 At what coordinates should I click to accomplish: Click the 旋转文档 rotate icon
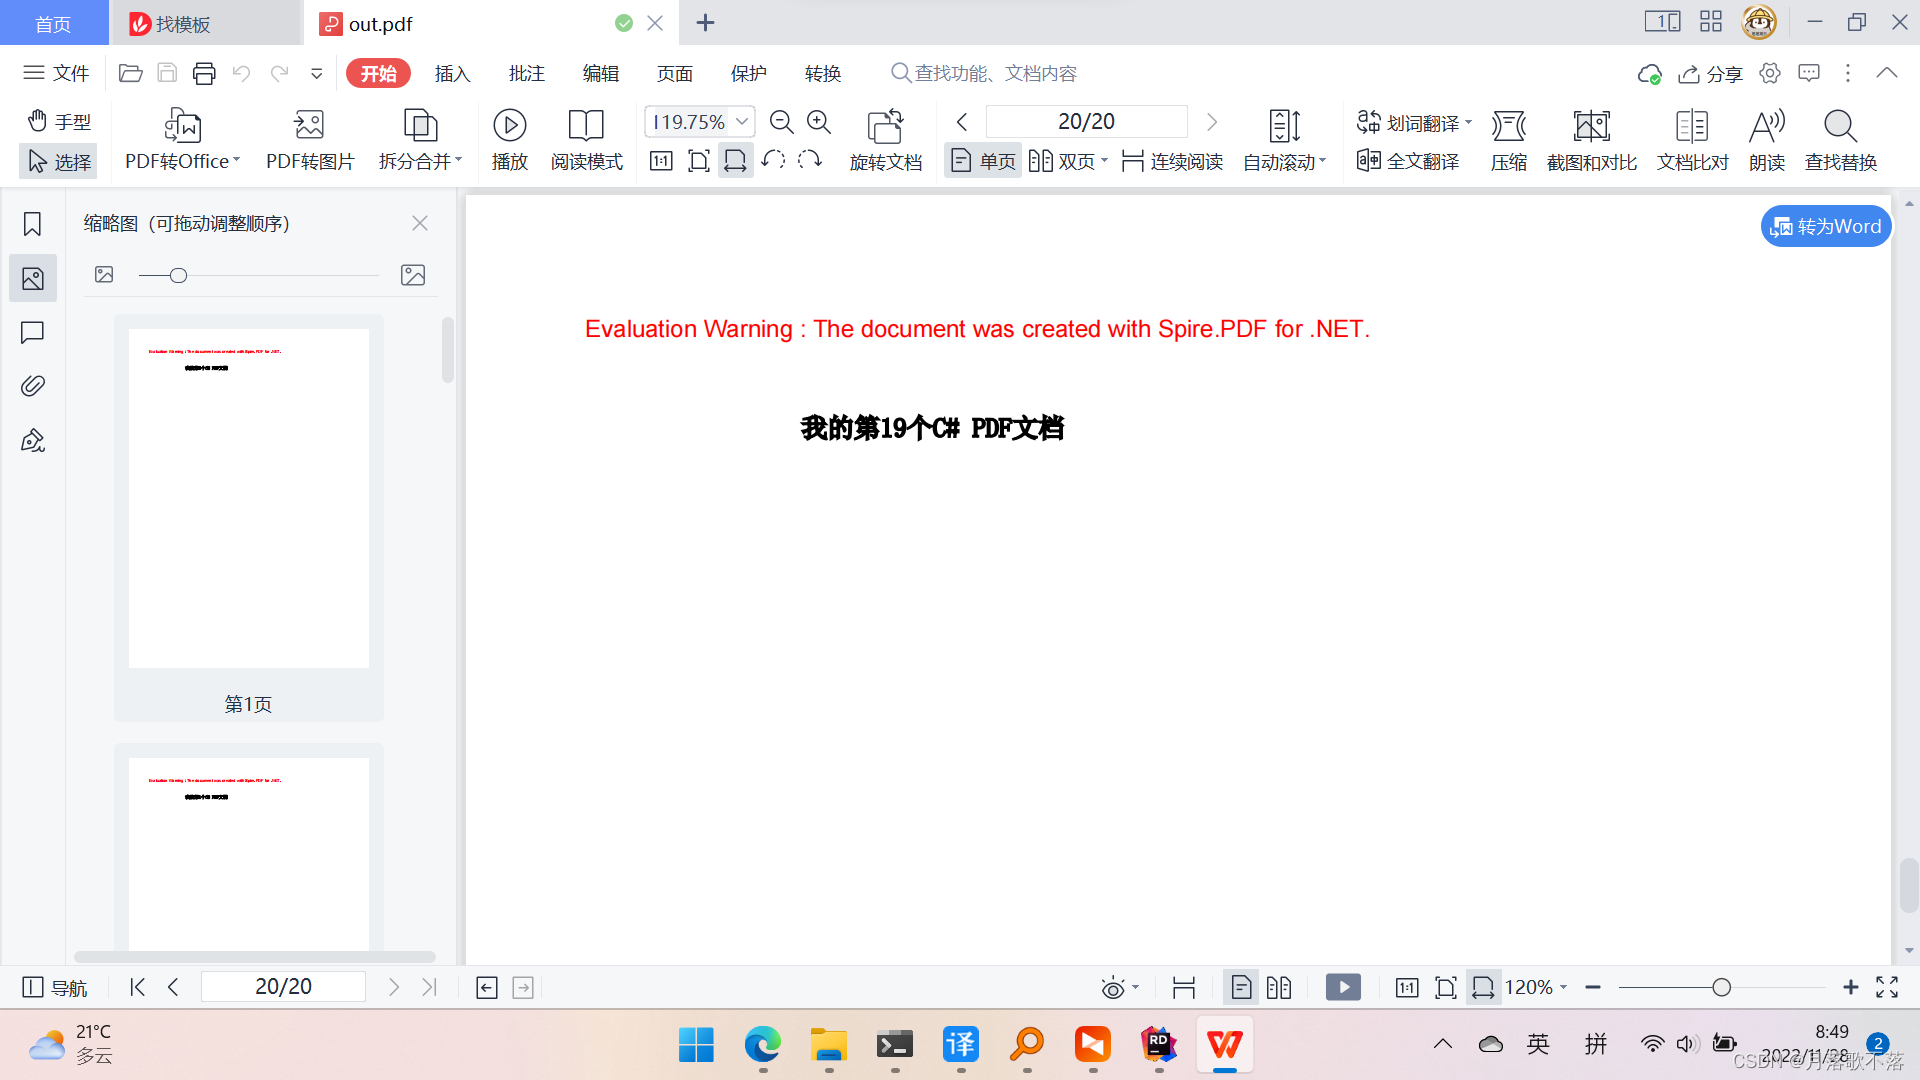pyautogui.click(x=884, y=138)
